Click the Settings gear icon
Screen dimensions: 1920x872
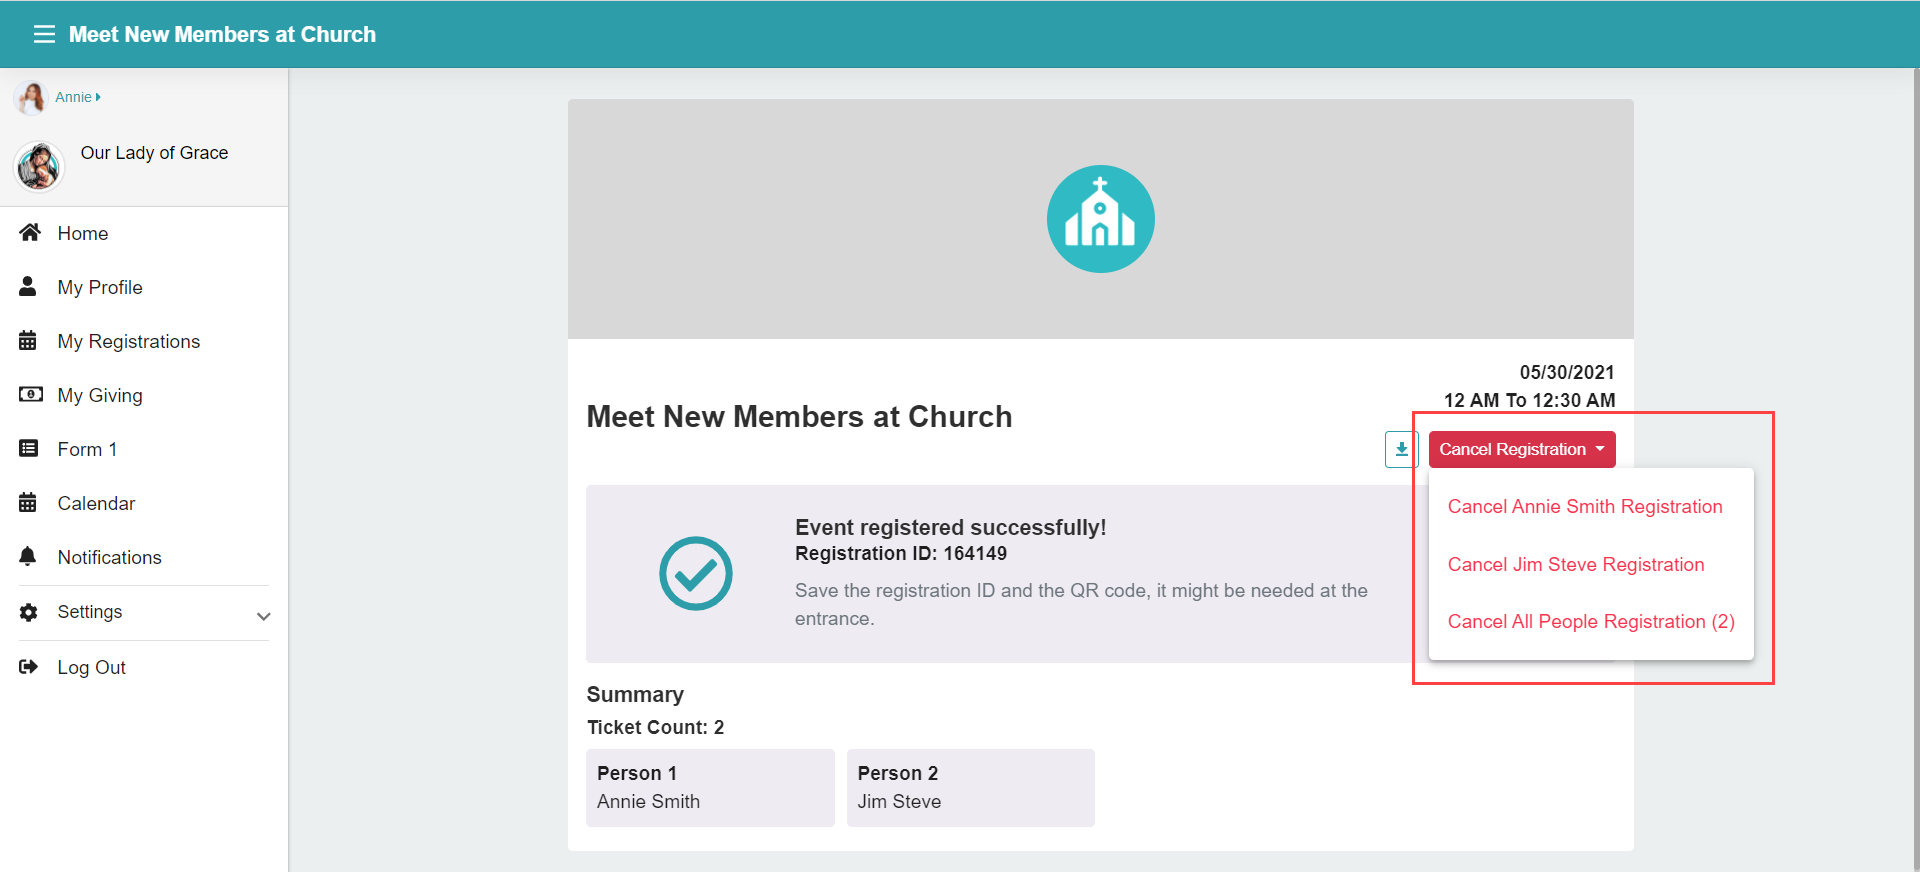tap(28, 612)
